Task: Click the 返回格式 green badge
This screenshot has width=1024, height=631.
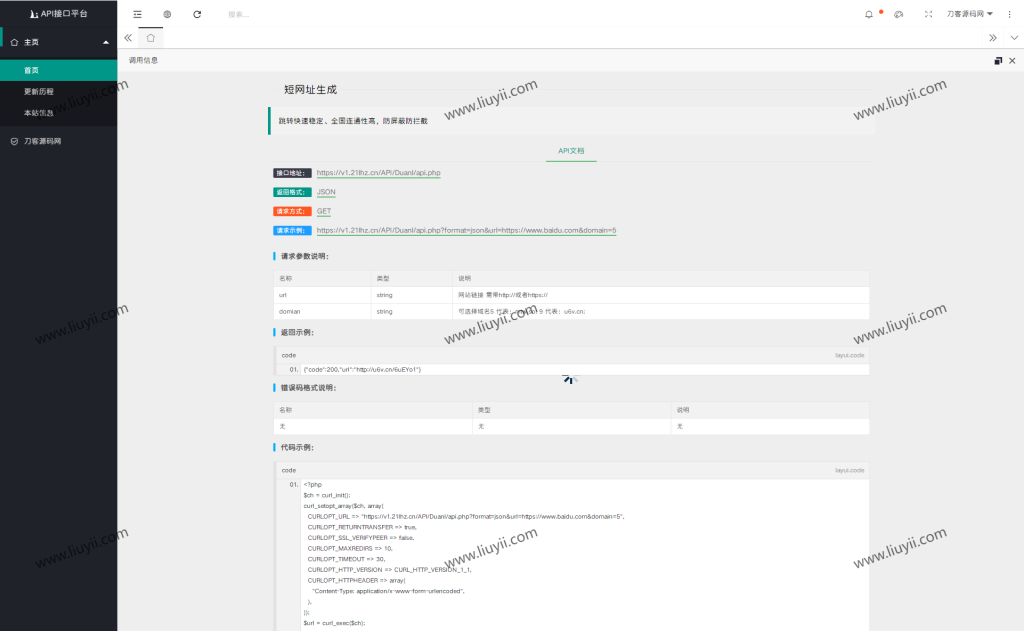Action: pos(292,192)
